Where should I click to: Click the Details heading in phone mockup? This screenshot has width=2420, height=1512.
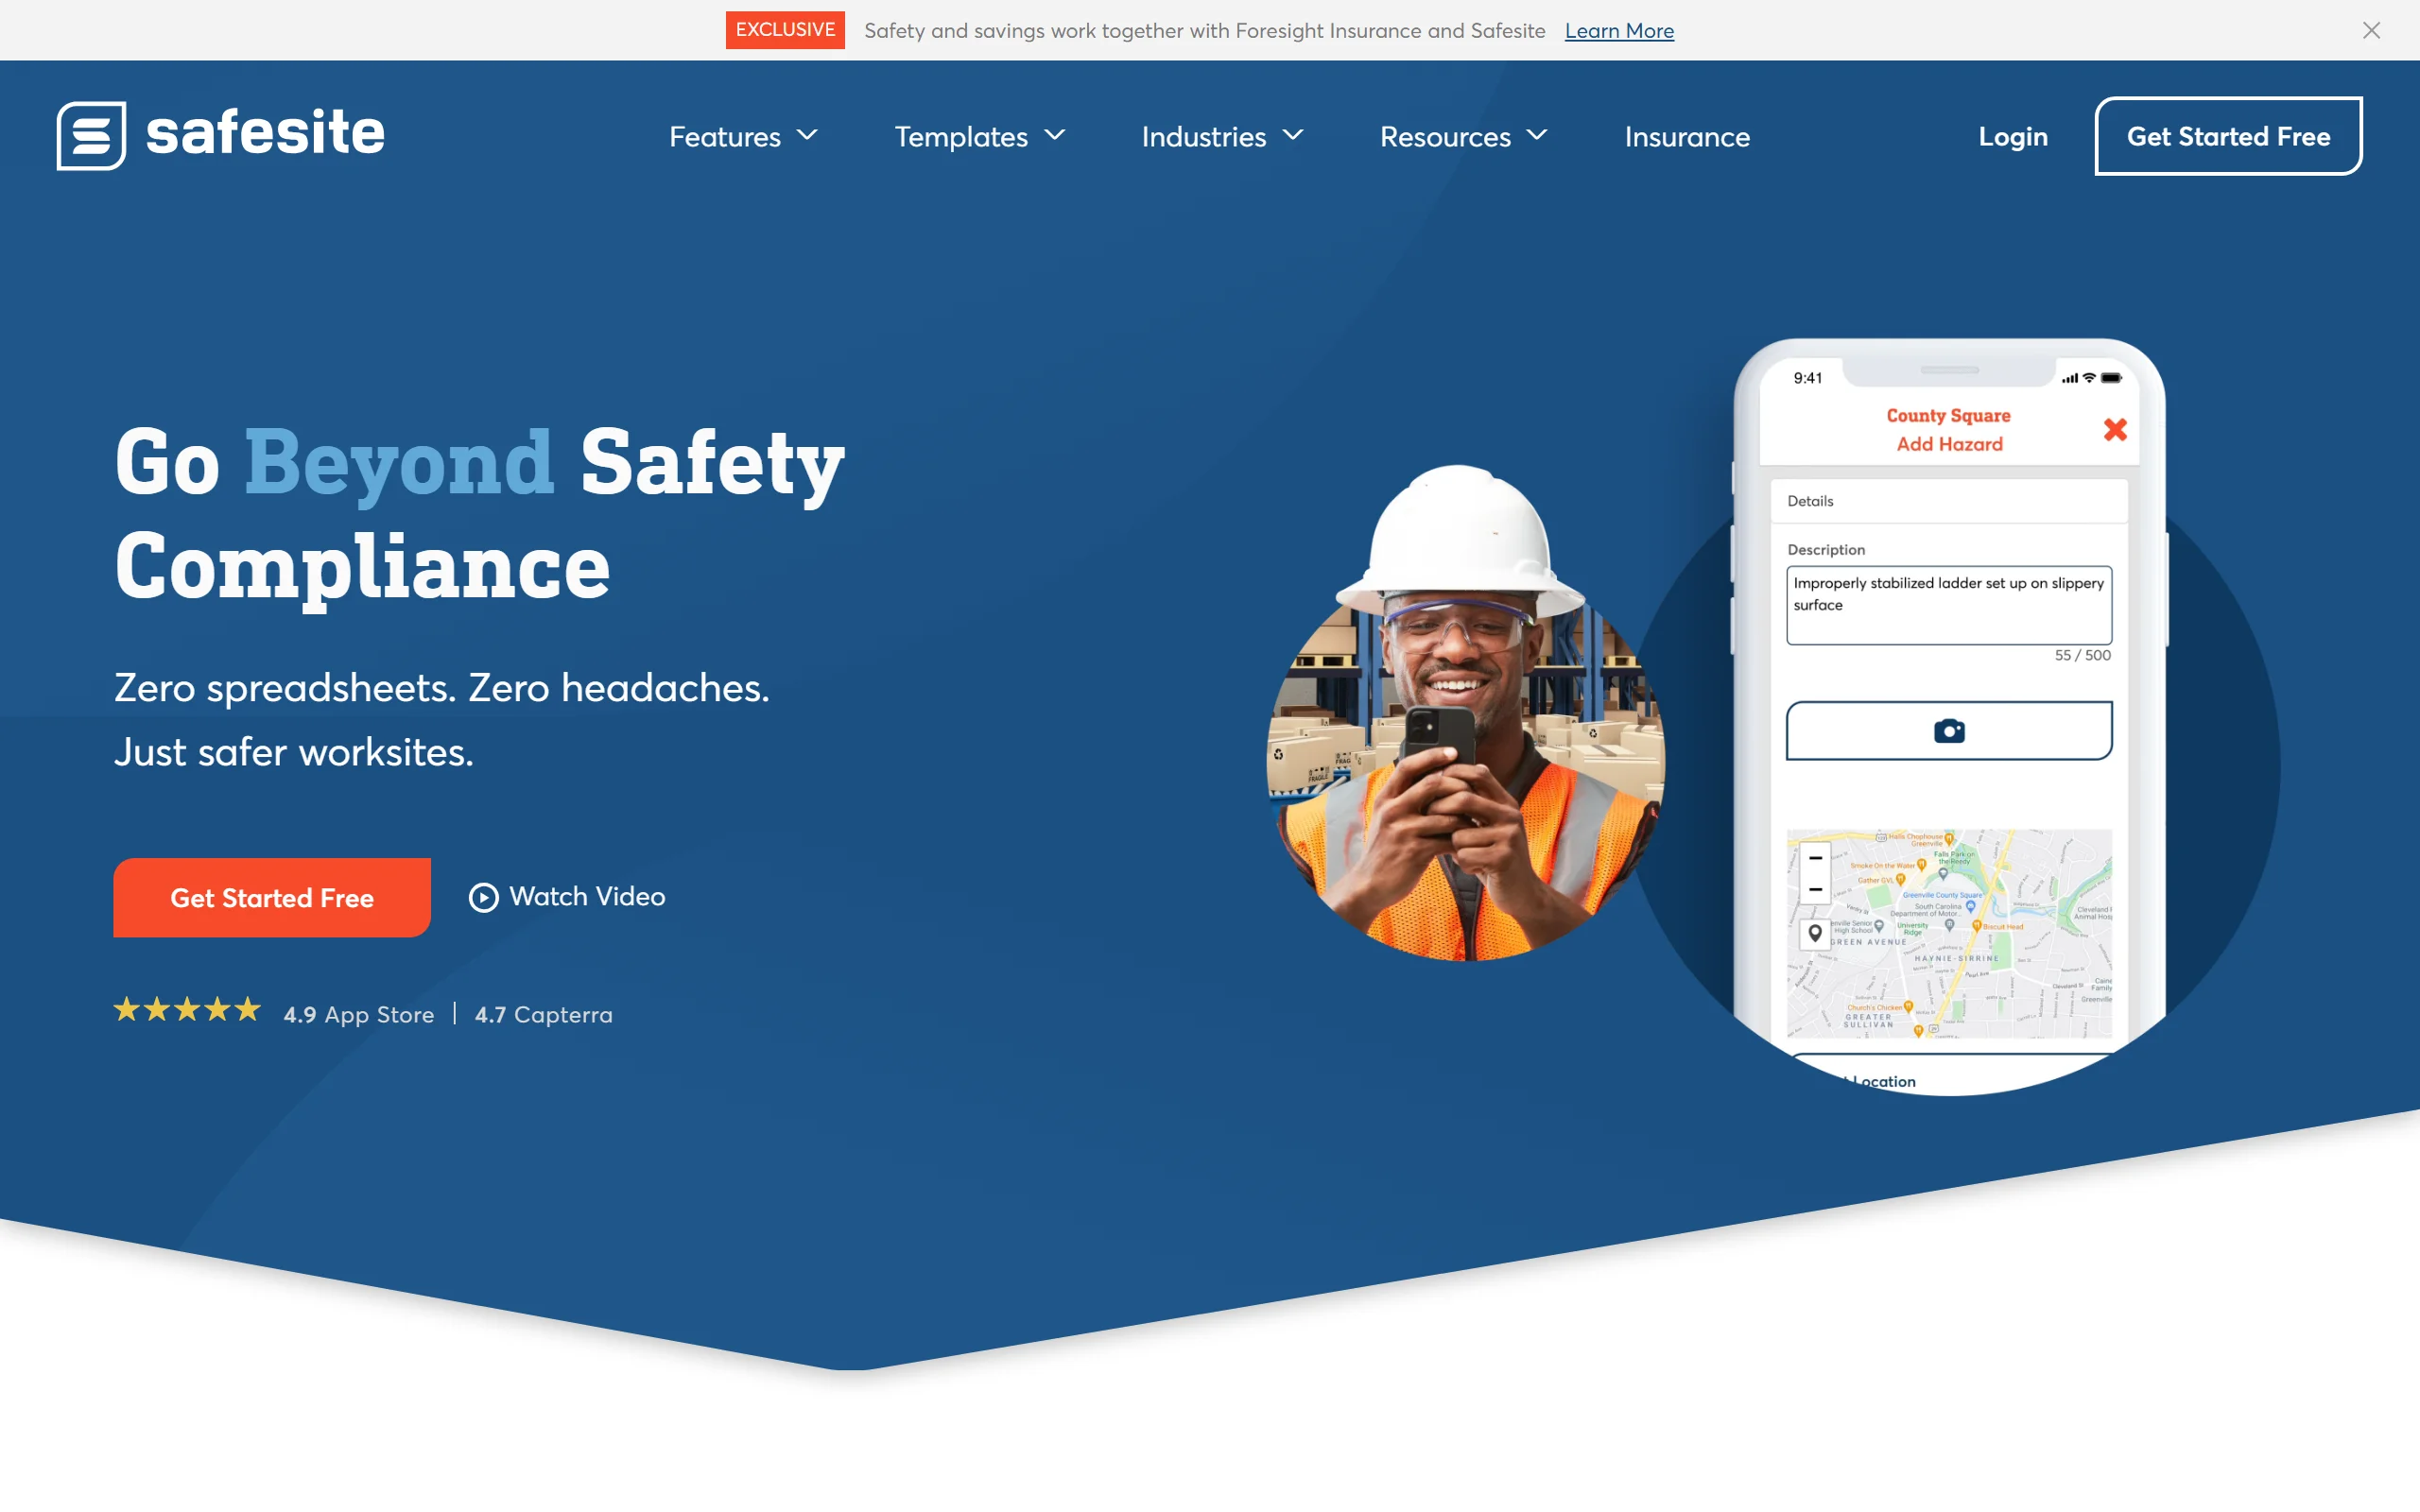[x=1810, y=501]
